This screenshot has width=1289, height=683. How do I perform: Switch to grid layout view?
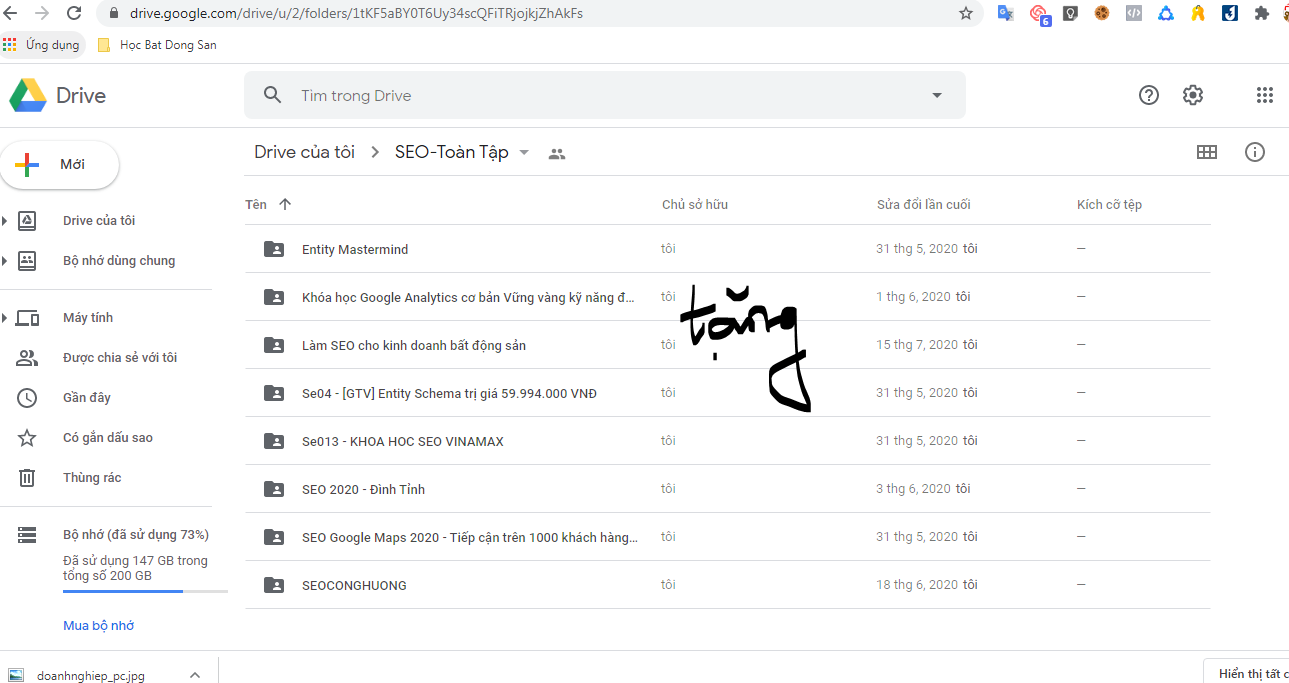(x=1207, y=152)
